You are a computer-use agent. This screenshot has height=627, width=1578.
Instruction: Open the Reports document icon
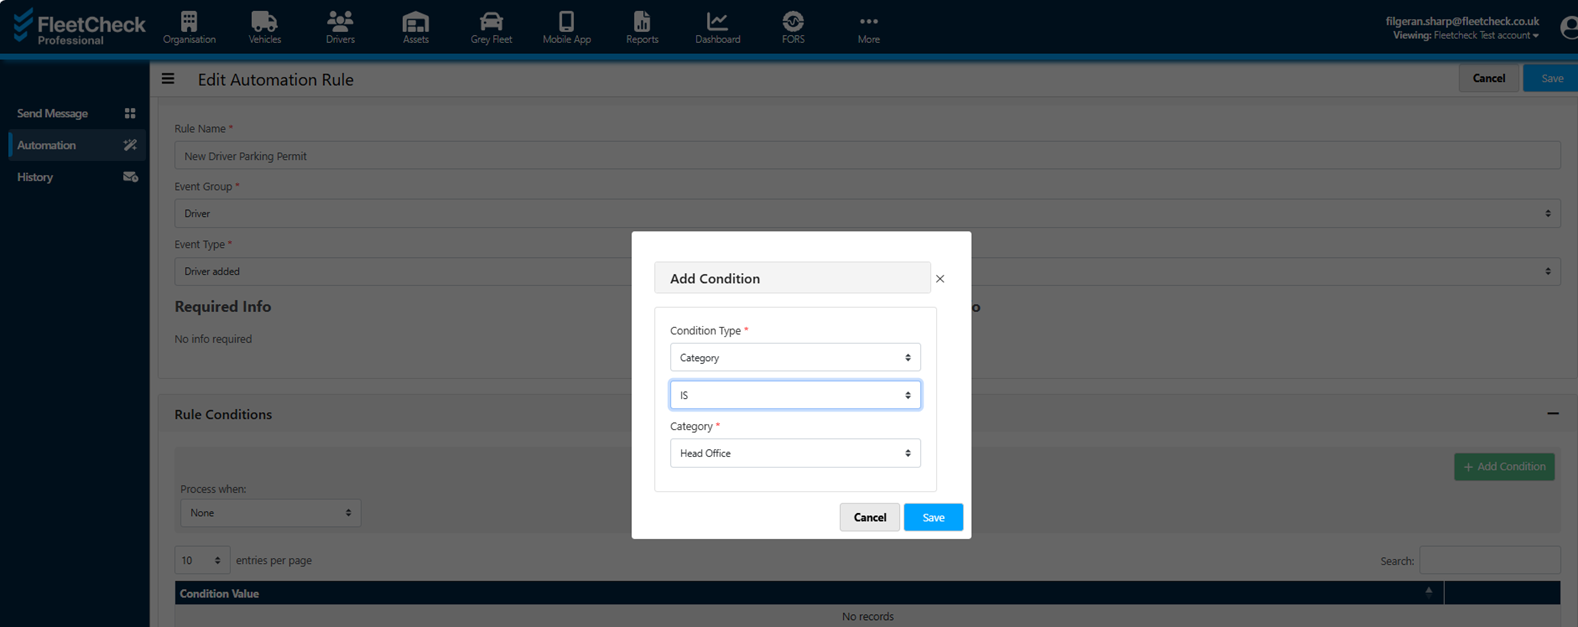(642, 22)
